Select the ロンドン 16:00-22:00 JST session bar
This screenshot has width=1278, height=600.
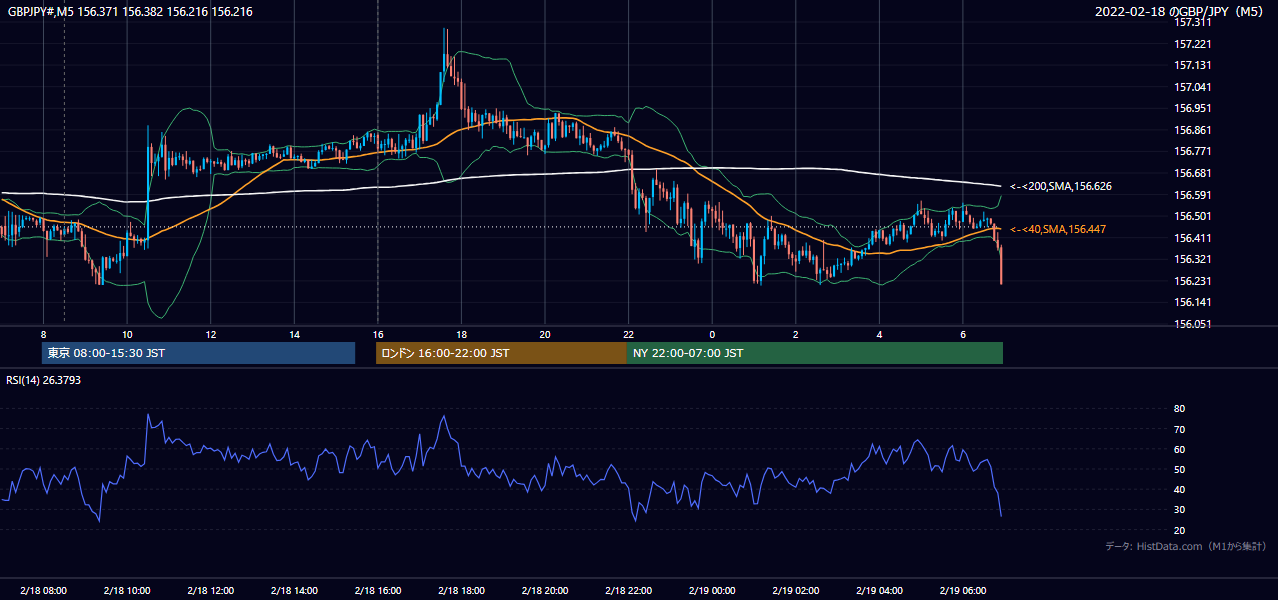pyautogui.click(x=501, y=353)
